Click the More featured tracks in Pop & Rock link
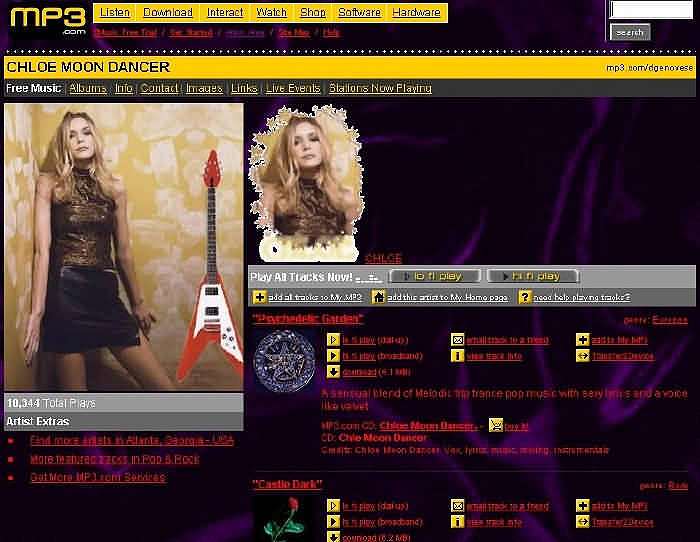The image size is (700, 542). pyautogui.click(x=115, y=459)
